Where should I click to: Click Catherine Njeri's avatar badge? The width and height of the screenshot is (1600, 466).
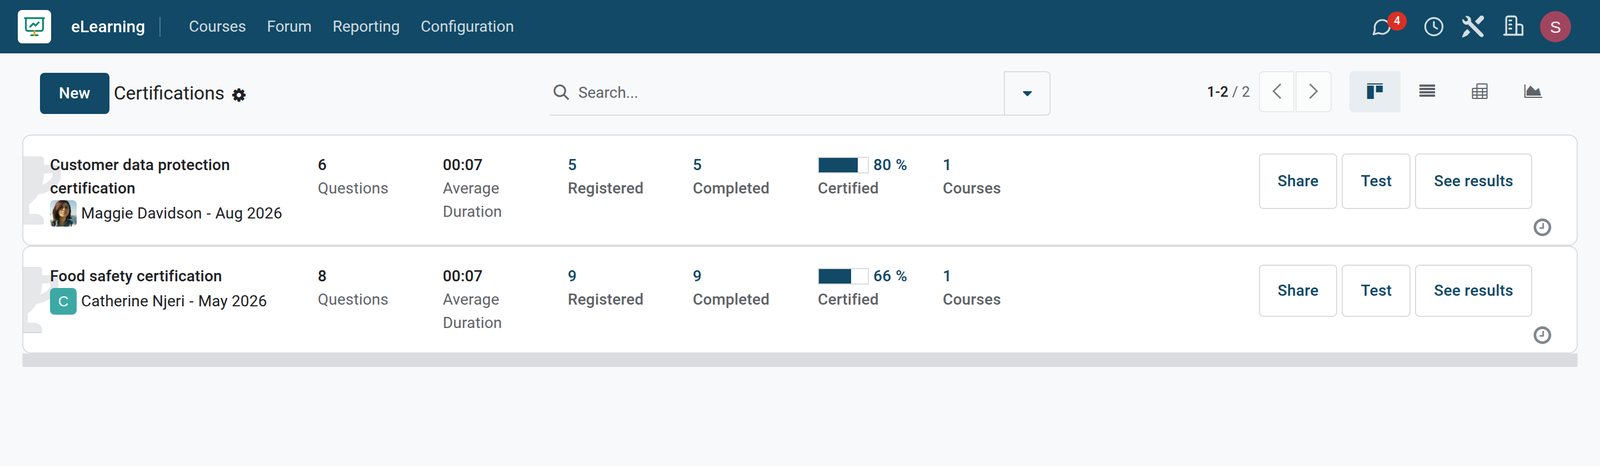click(x=63, y=301)
